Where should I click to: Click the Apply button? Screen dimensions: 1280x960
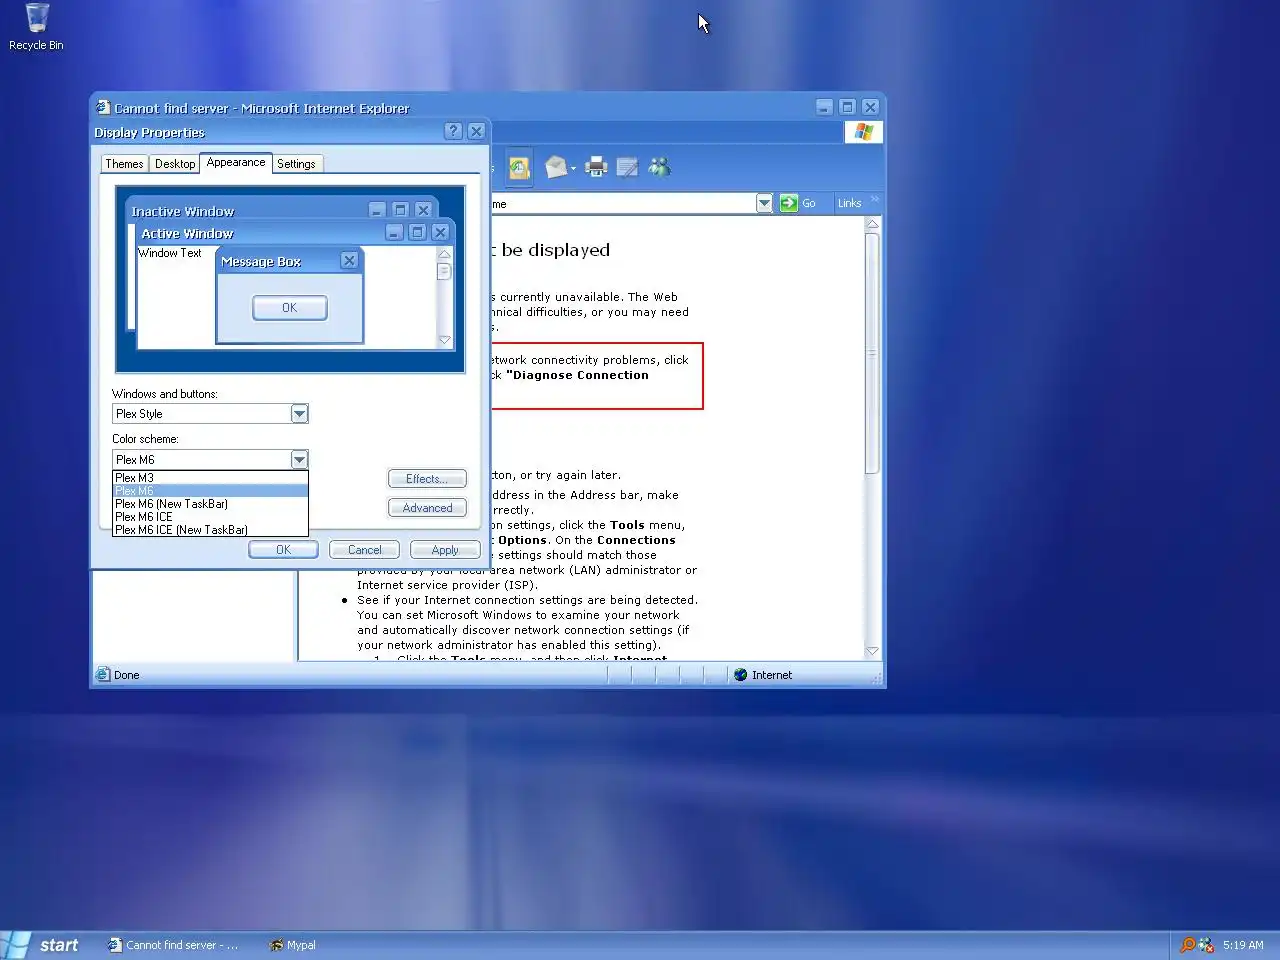coord(445,550)
